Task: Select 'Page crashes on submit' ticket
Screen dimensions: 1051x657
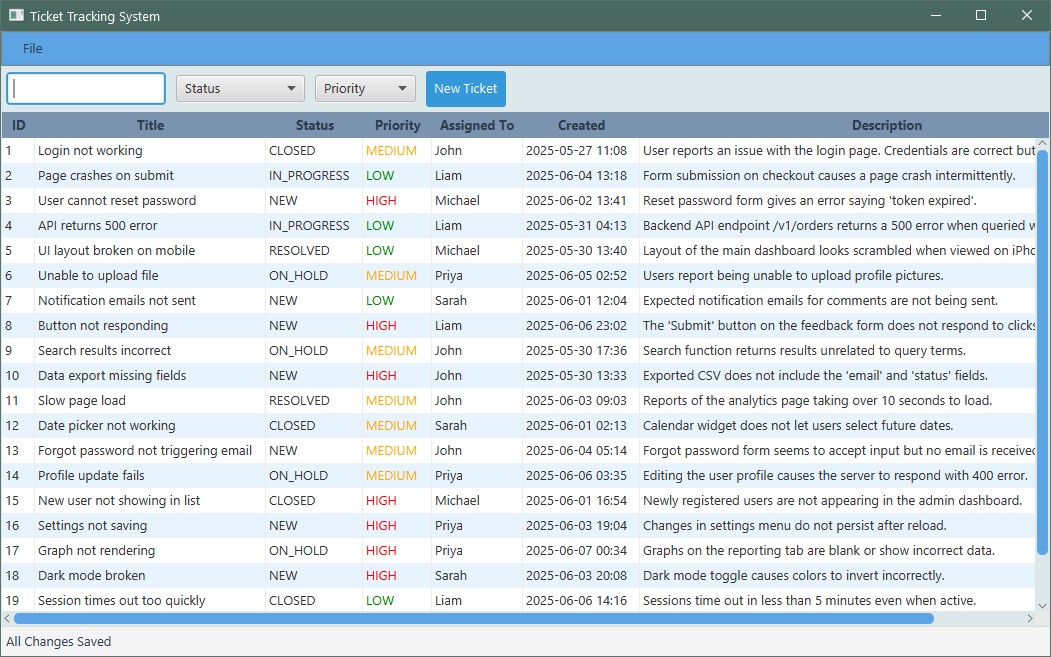Action: click(106, 176)
